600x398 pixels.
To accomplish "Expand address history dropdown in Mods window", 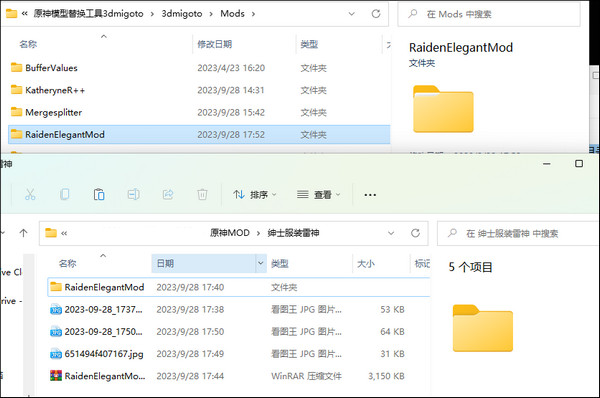I will coord(351,14).
